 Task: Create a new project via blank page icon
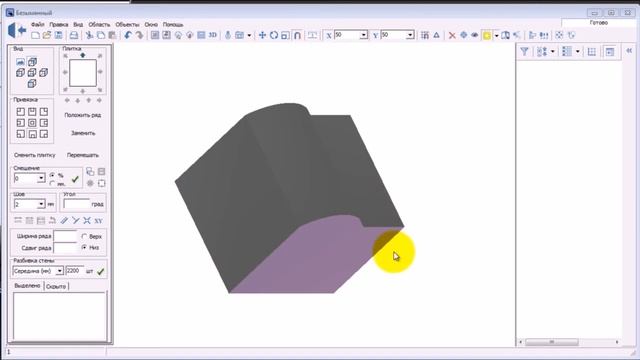pos(36,36)
